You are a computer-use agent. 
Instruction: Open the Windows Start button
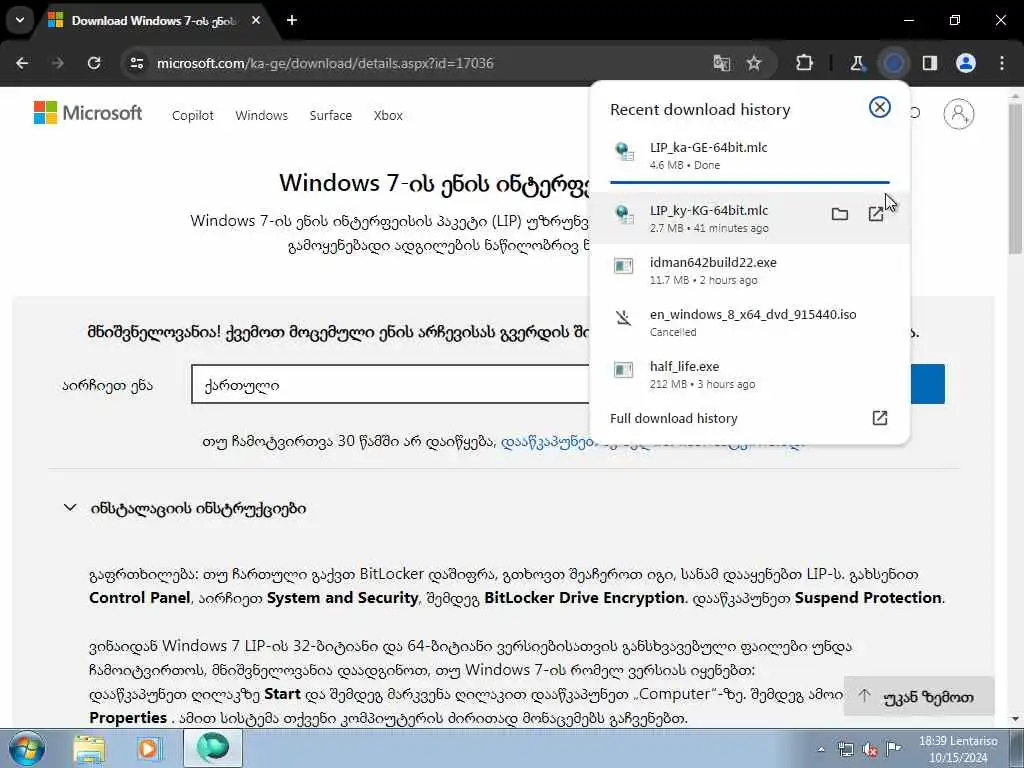pyautogui.click(x=26, y=748)
